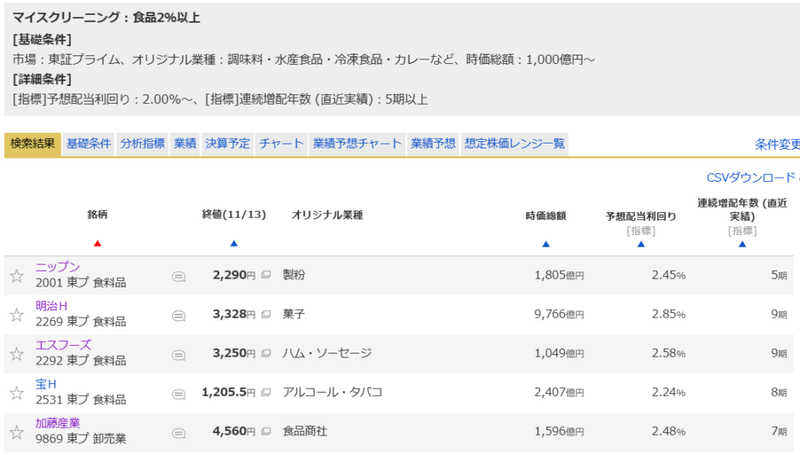This screenshot has height=455, width=800.
Task: Click the 菓子 industry cell
Action: 294,314
